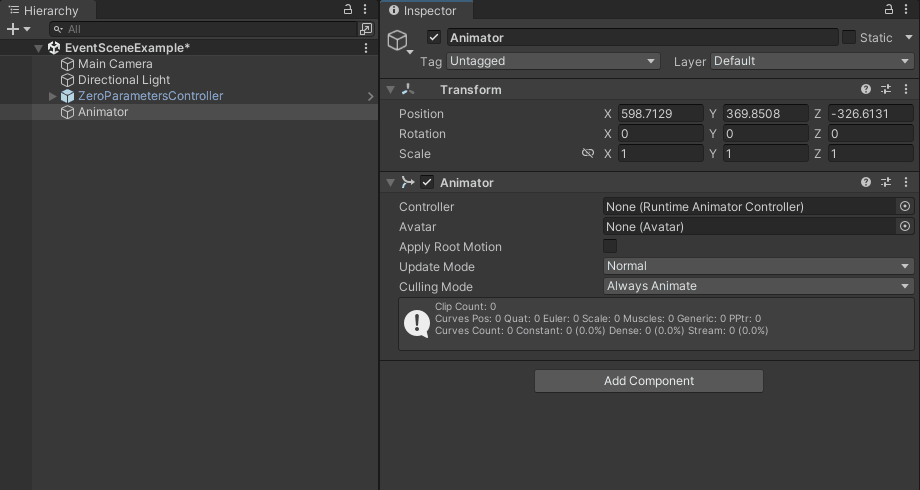Disable the Animator component checkbox

coord(427,183)
